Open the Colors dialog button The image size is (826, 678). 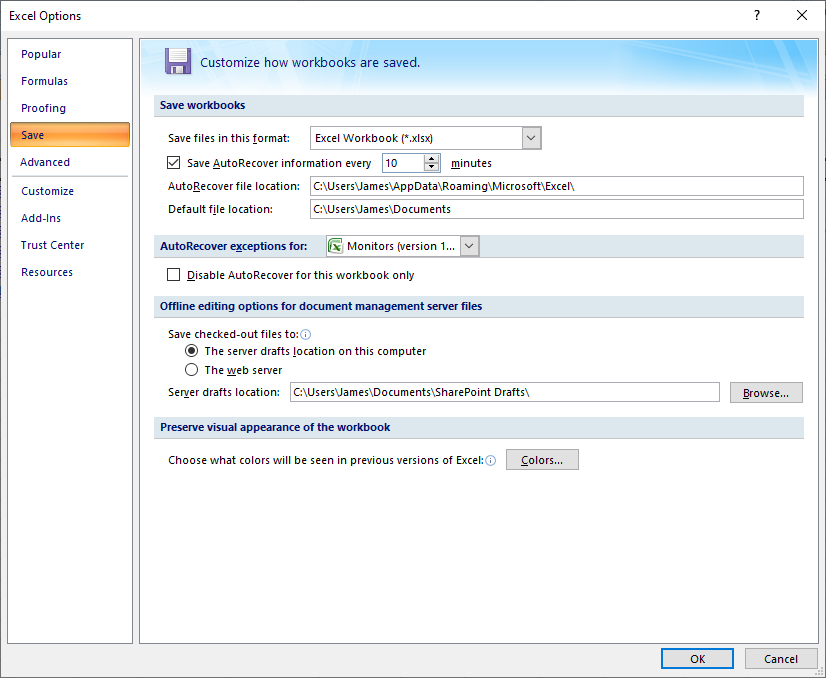coord(542,460)
